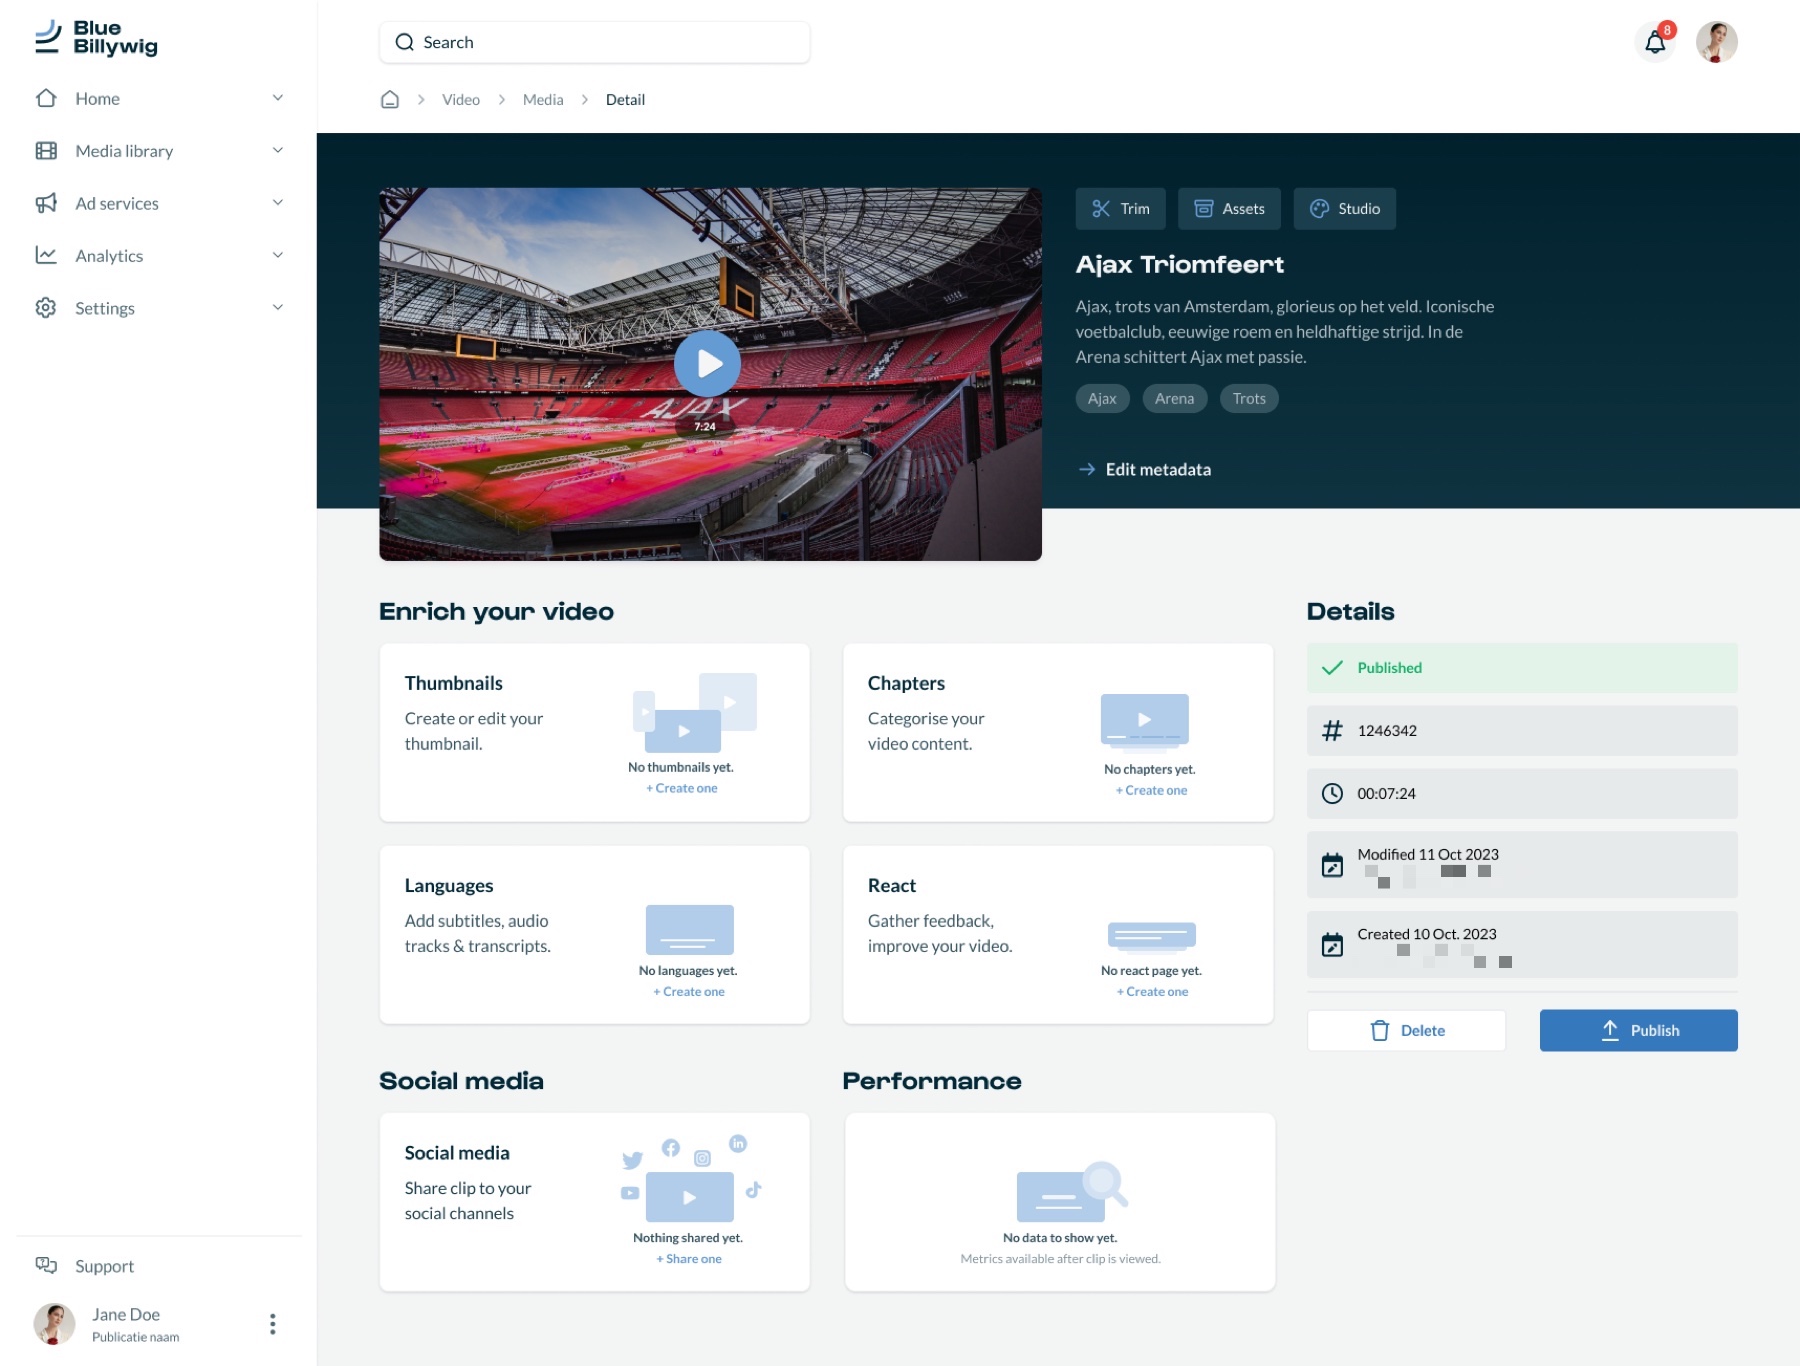The height and width of the screenshot is (1366, 1800).
Task: Click the Media library film icon
Action: [x=46, y=151]
